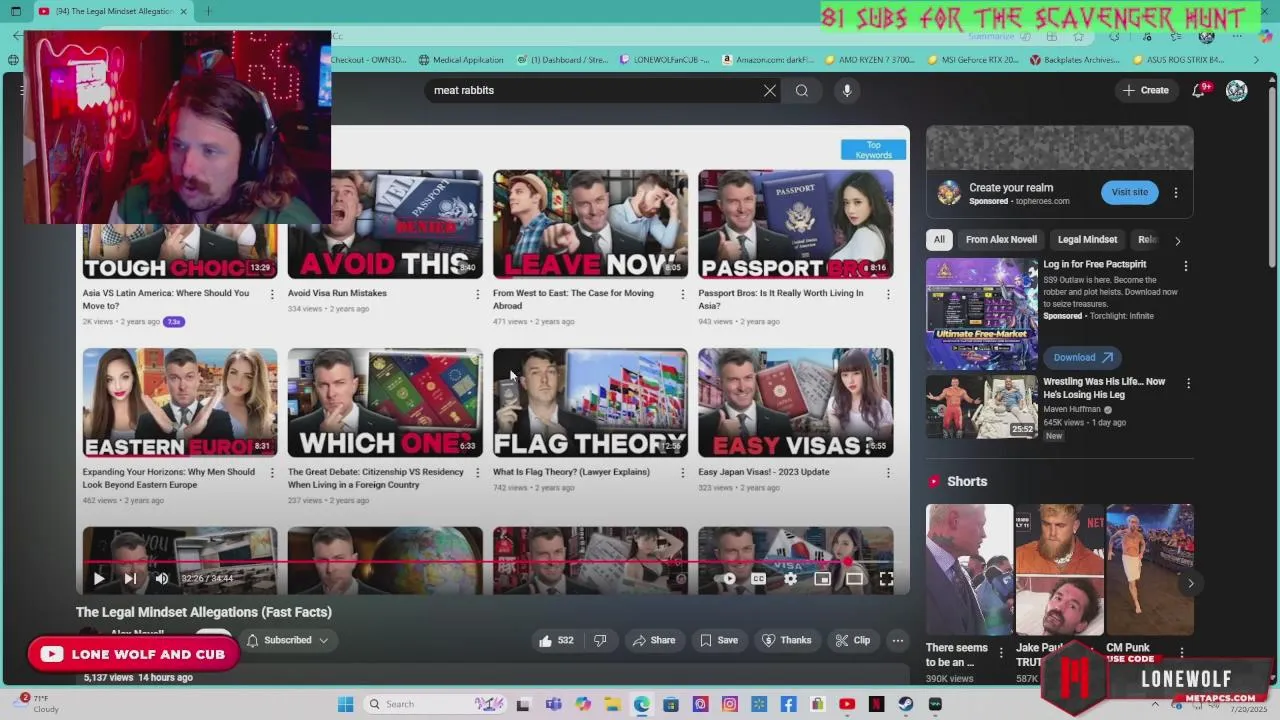Select the All filter chip
The image size is (1280, 720).
[x=939, y=240]
